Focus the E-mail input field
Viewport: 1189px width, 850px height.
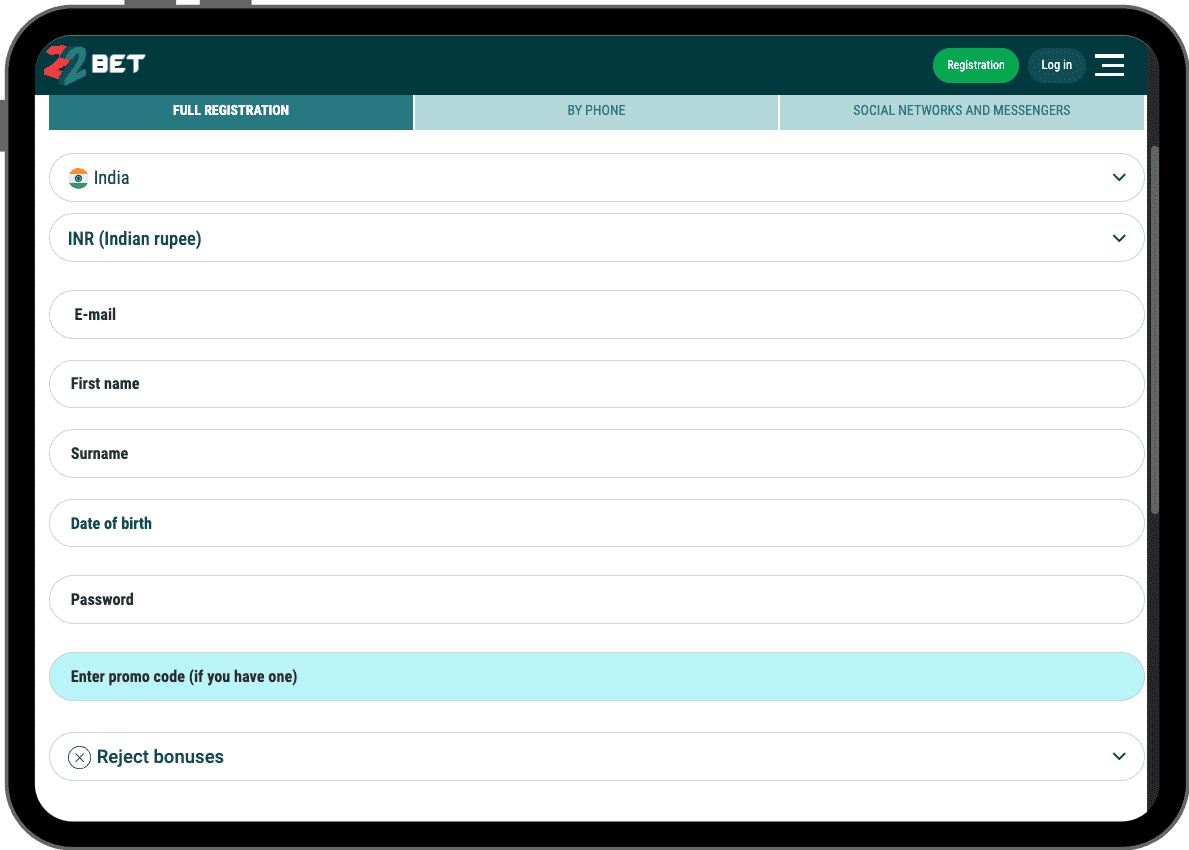click(x=596, y=315)
